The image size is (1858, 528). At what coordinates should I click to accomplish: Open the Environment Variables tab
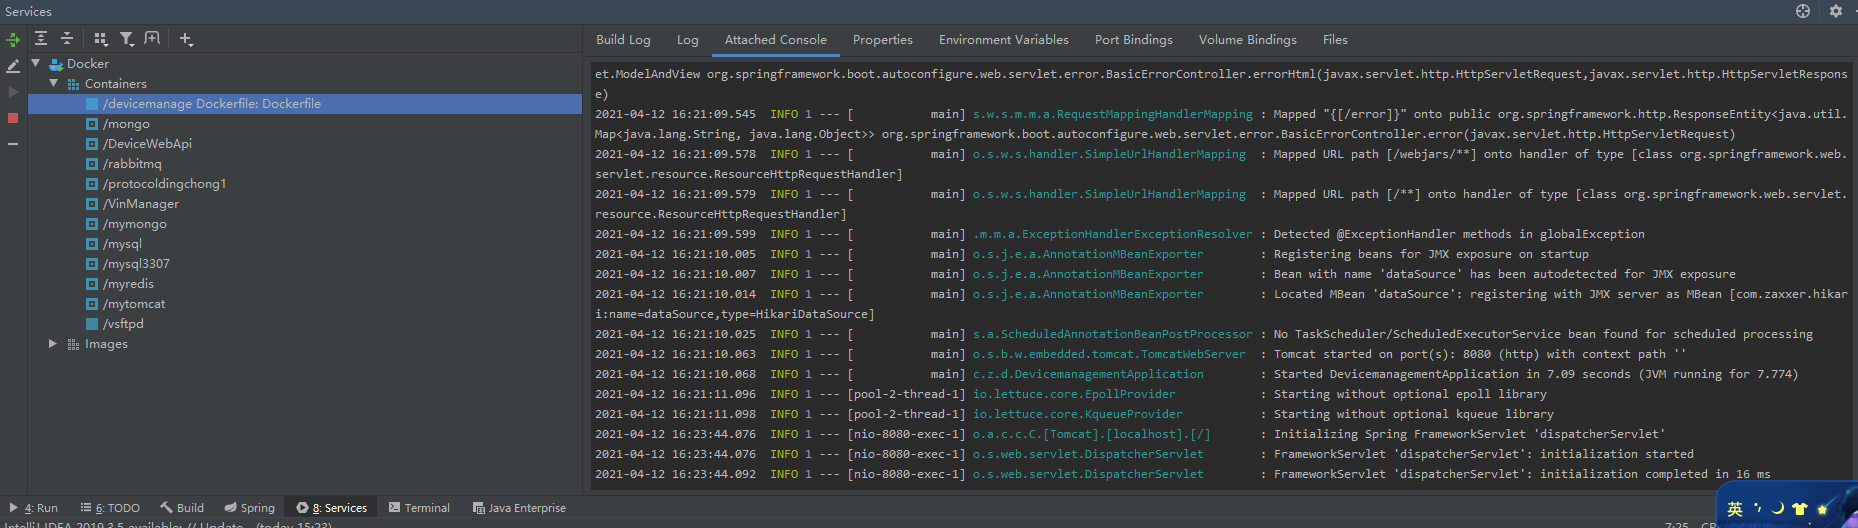1003,40
